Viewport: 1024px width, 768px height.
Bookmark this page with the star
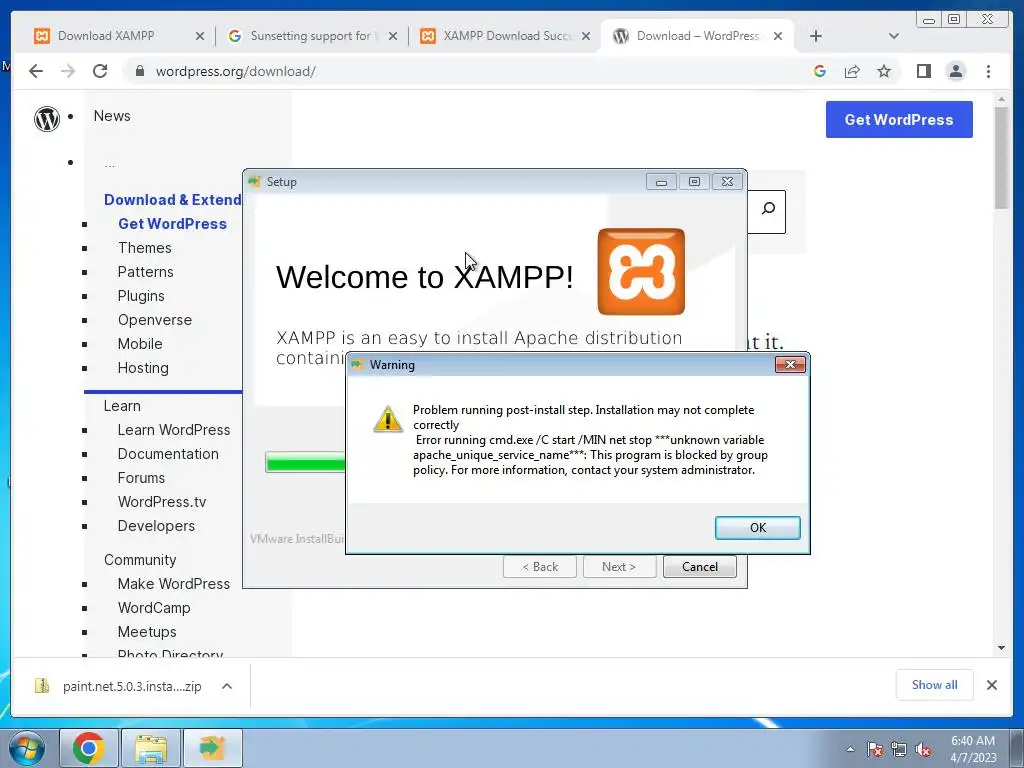click(x=884, y=71)
